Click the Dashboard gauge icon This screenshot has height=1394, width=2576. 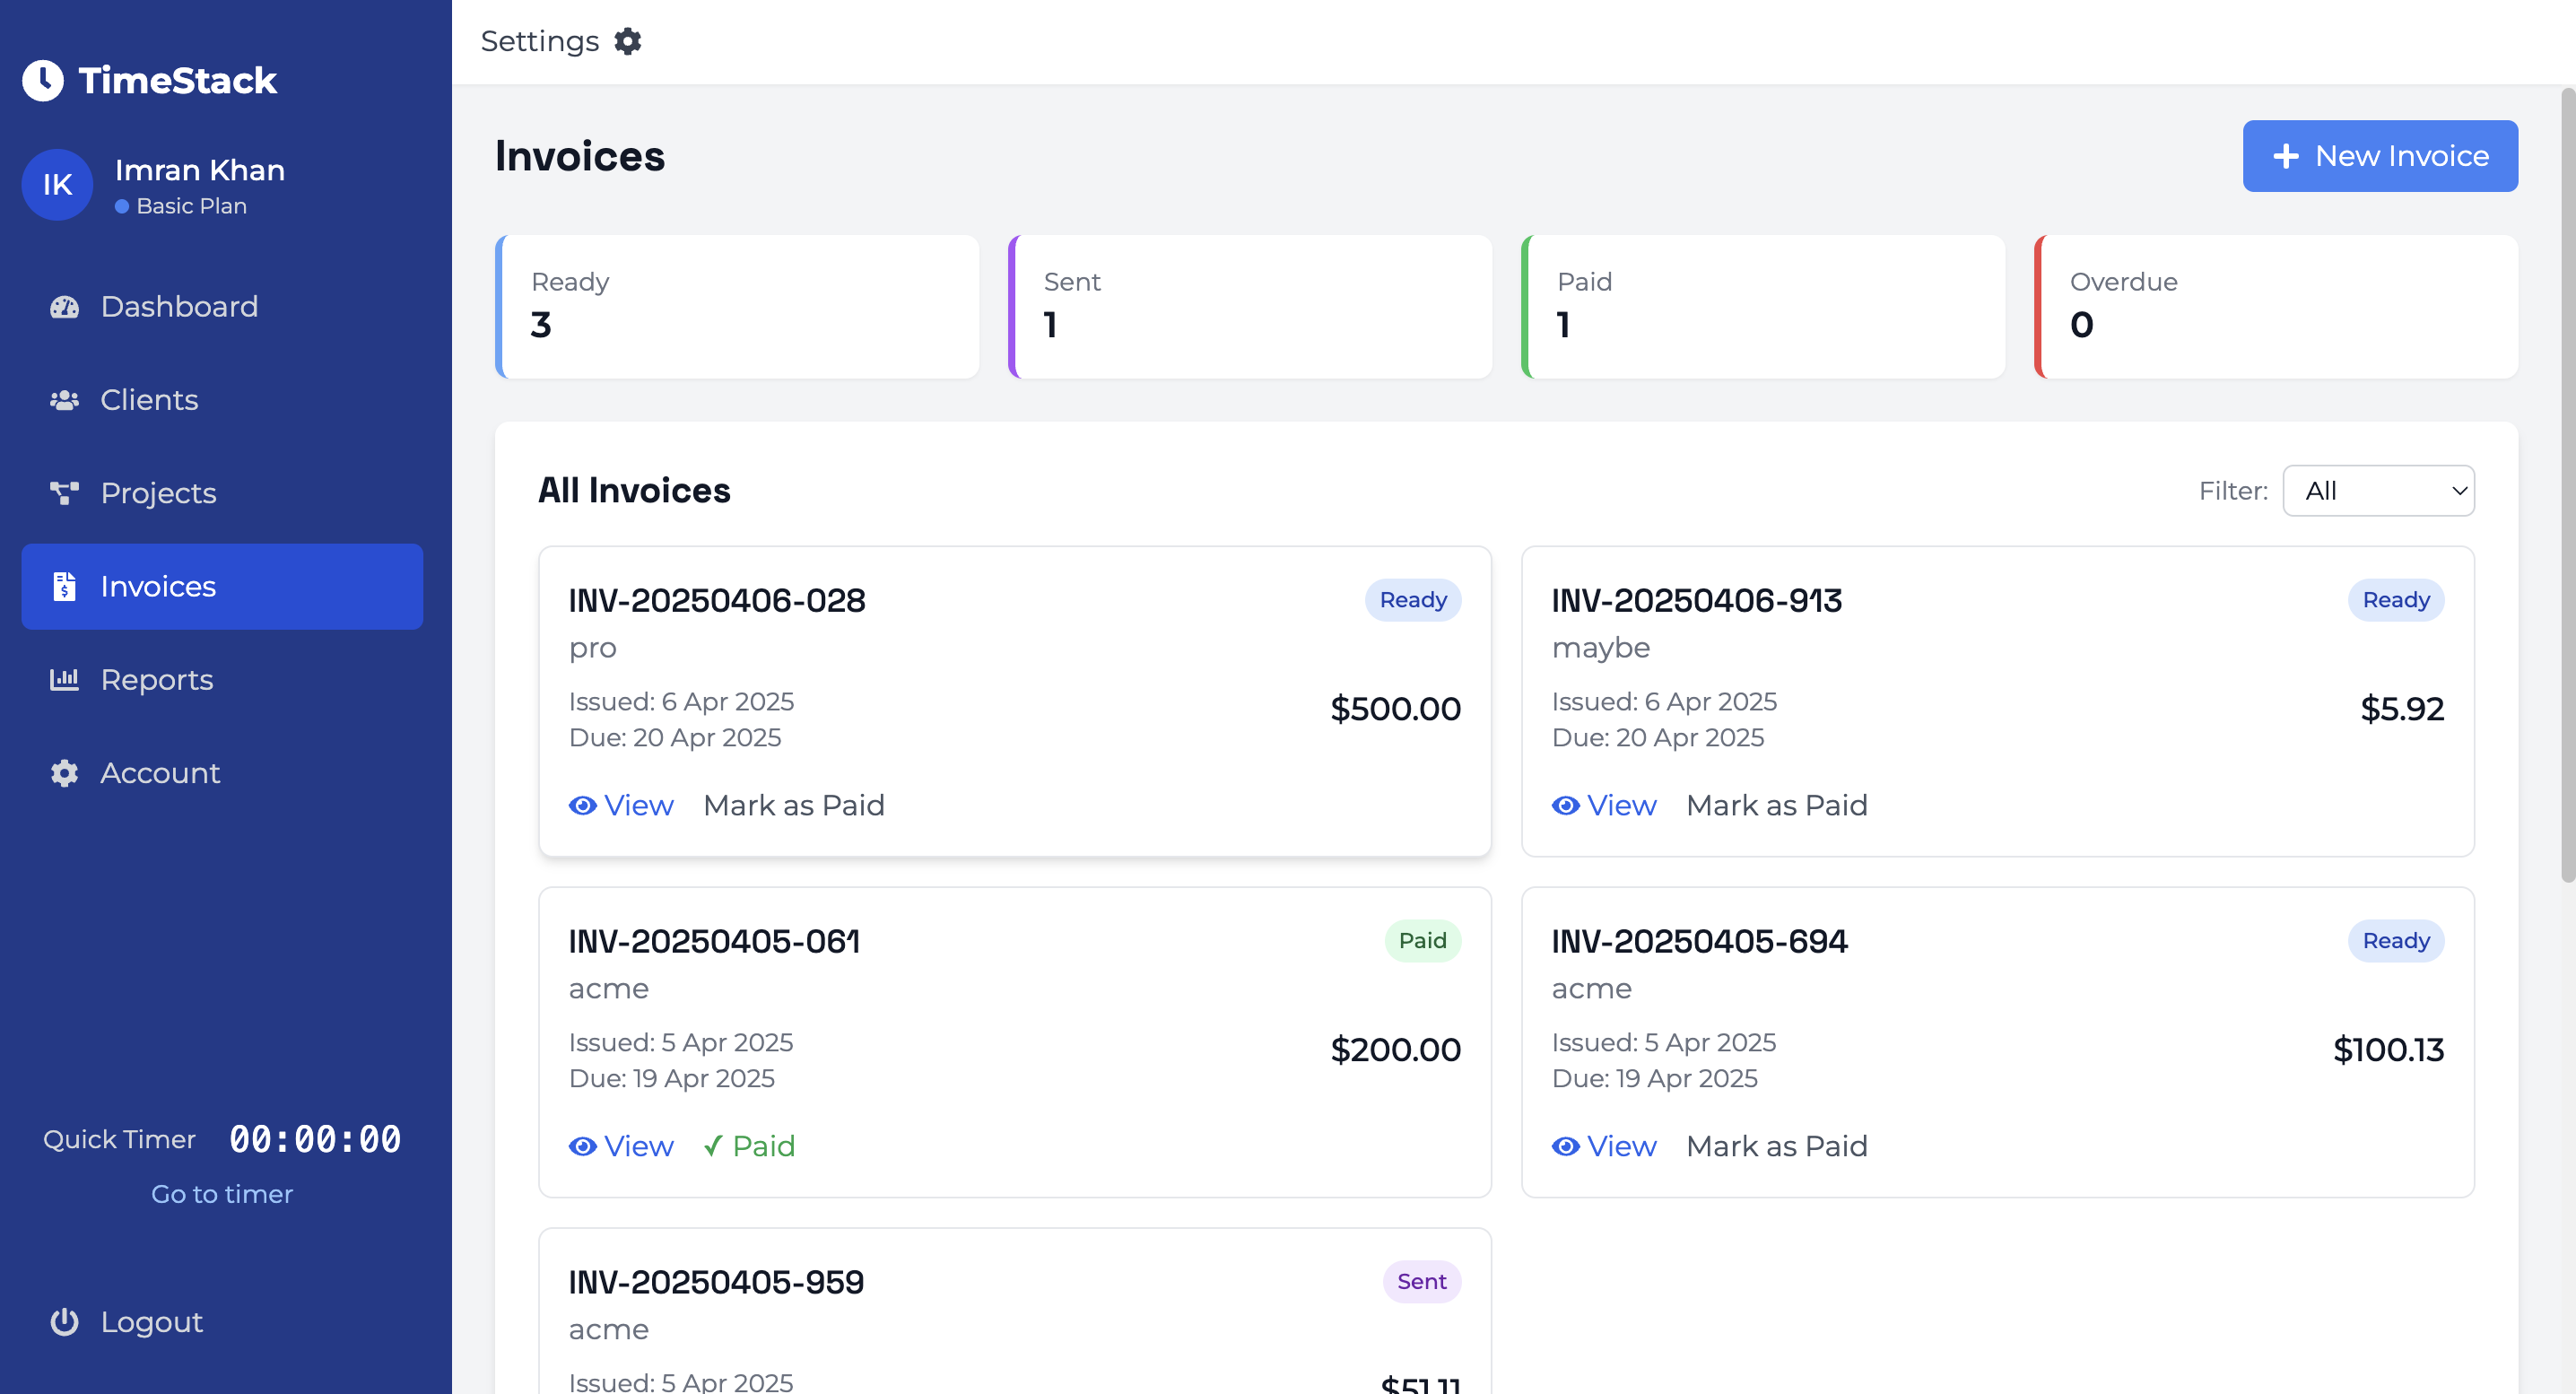tap(64, 306)
